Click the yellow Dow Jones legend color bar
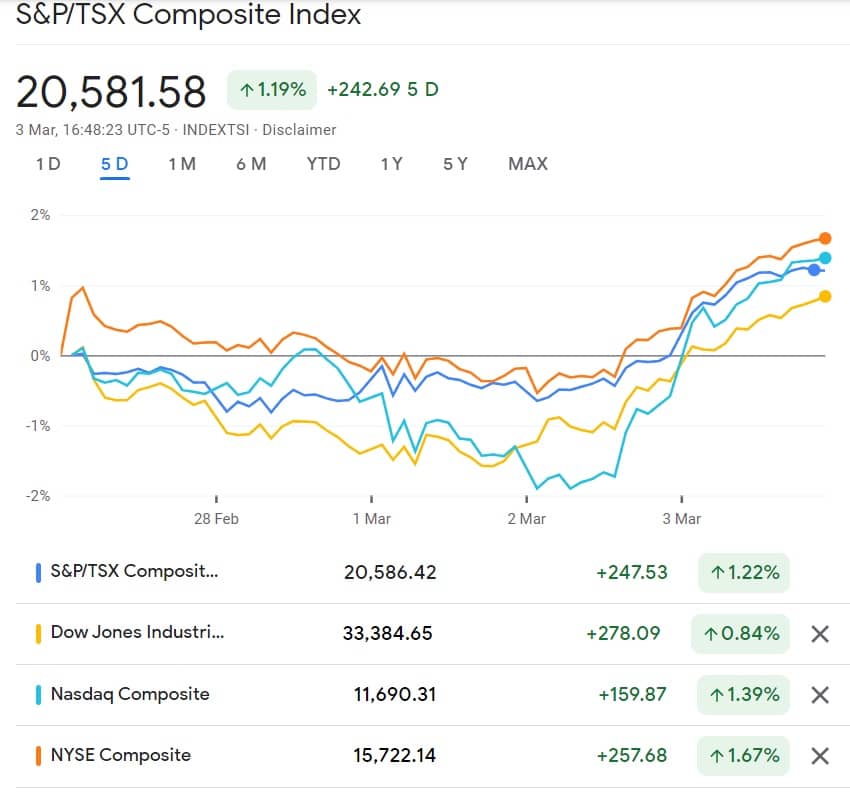Screen dimensions: 850x797 pyautogui.click(x=38, y=634)
